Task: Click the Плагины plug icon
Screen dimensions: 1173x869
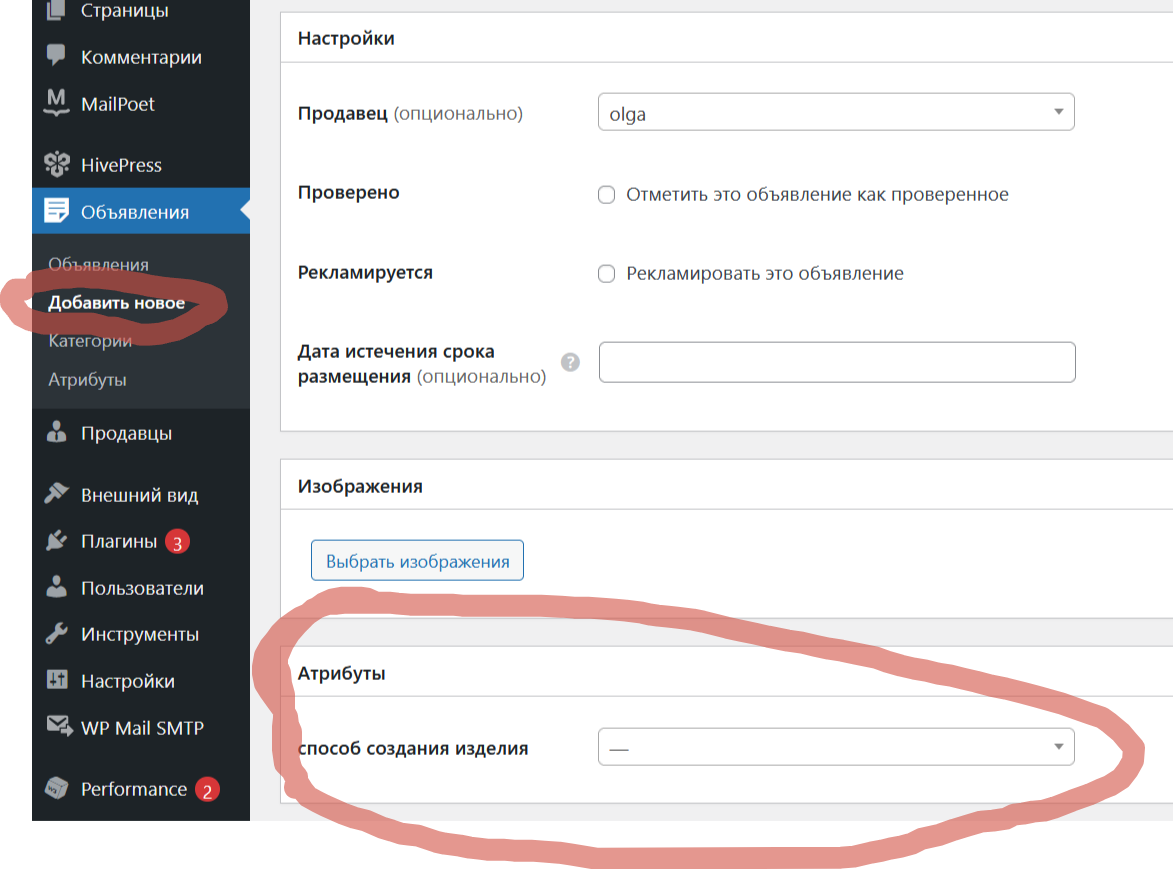Action: [x=57, y=540]
